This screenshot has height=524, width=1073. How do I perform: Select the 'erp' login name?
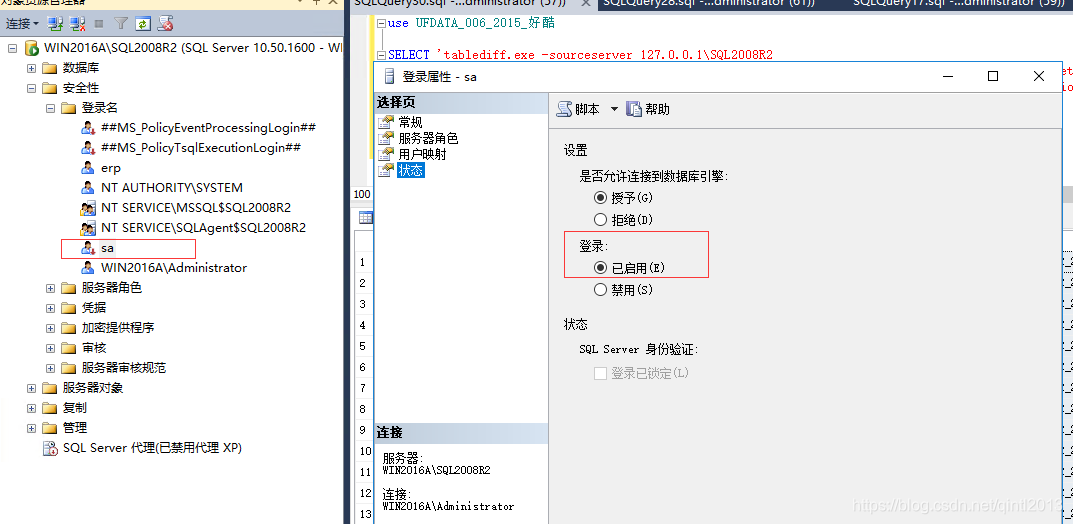111,168
